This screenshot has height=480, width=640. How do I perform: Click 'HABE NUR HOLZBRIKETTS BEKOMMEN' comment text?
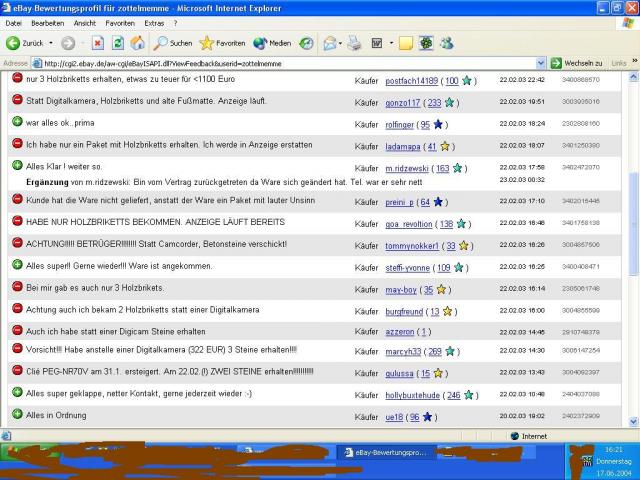click(156, 222)
